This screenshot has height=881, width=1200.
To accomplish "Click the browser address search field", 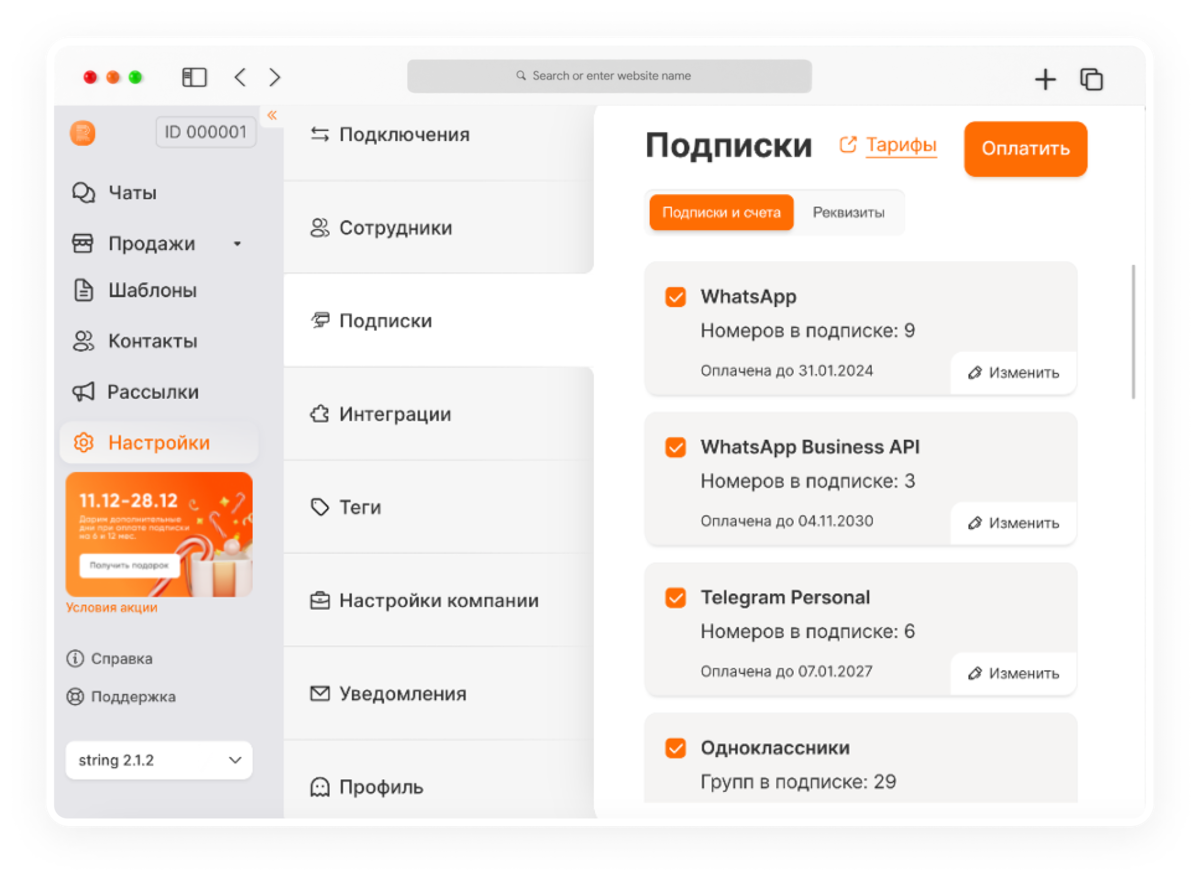I will [609, 76].
